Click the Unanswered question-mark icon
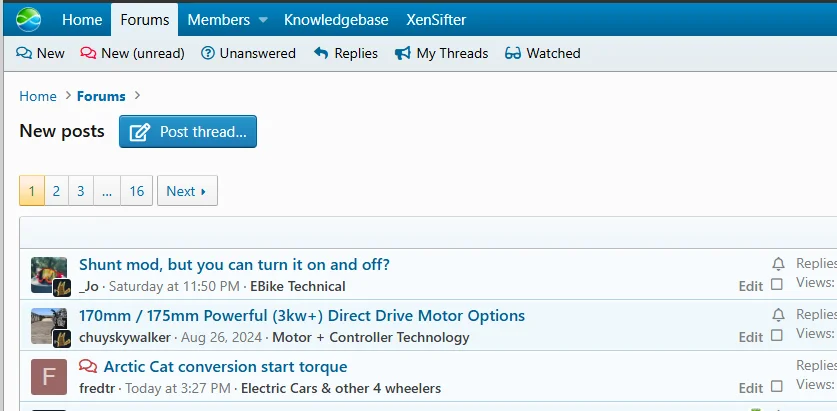 [208, 53]
